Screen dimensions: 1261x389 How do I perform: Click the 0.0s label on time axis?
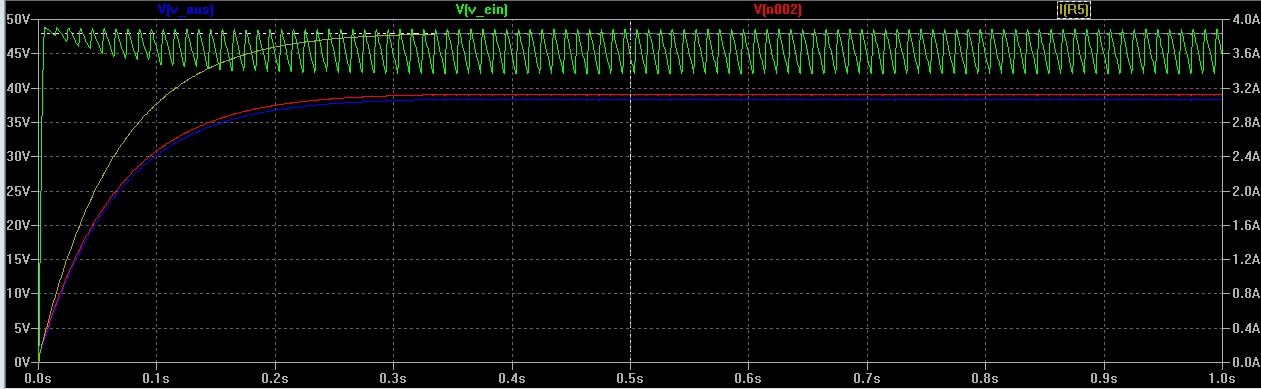point(39,379)
